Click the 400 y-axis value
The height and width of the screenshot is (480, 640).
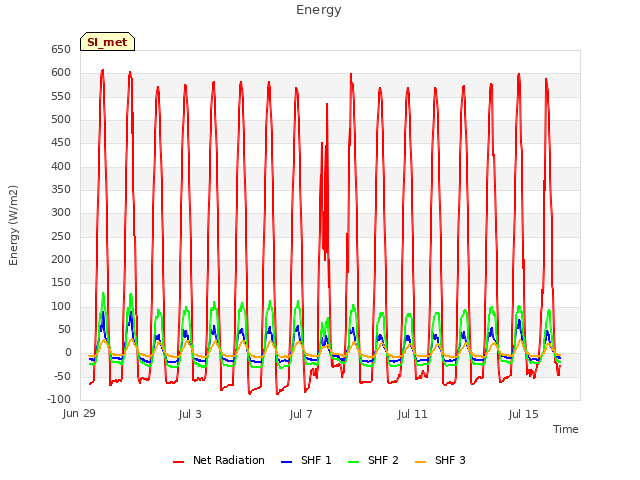pos(61,167)
